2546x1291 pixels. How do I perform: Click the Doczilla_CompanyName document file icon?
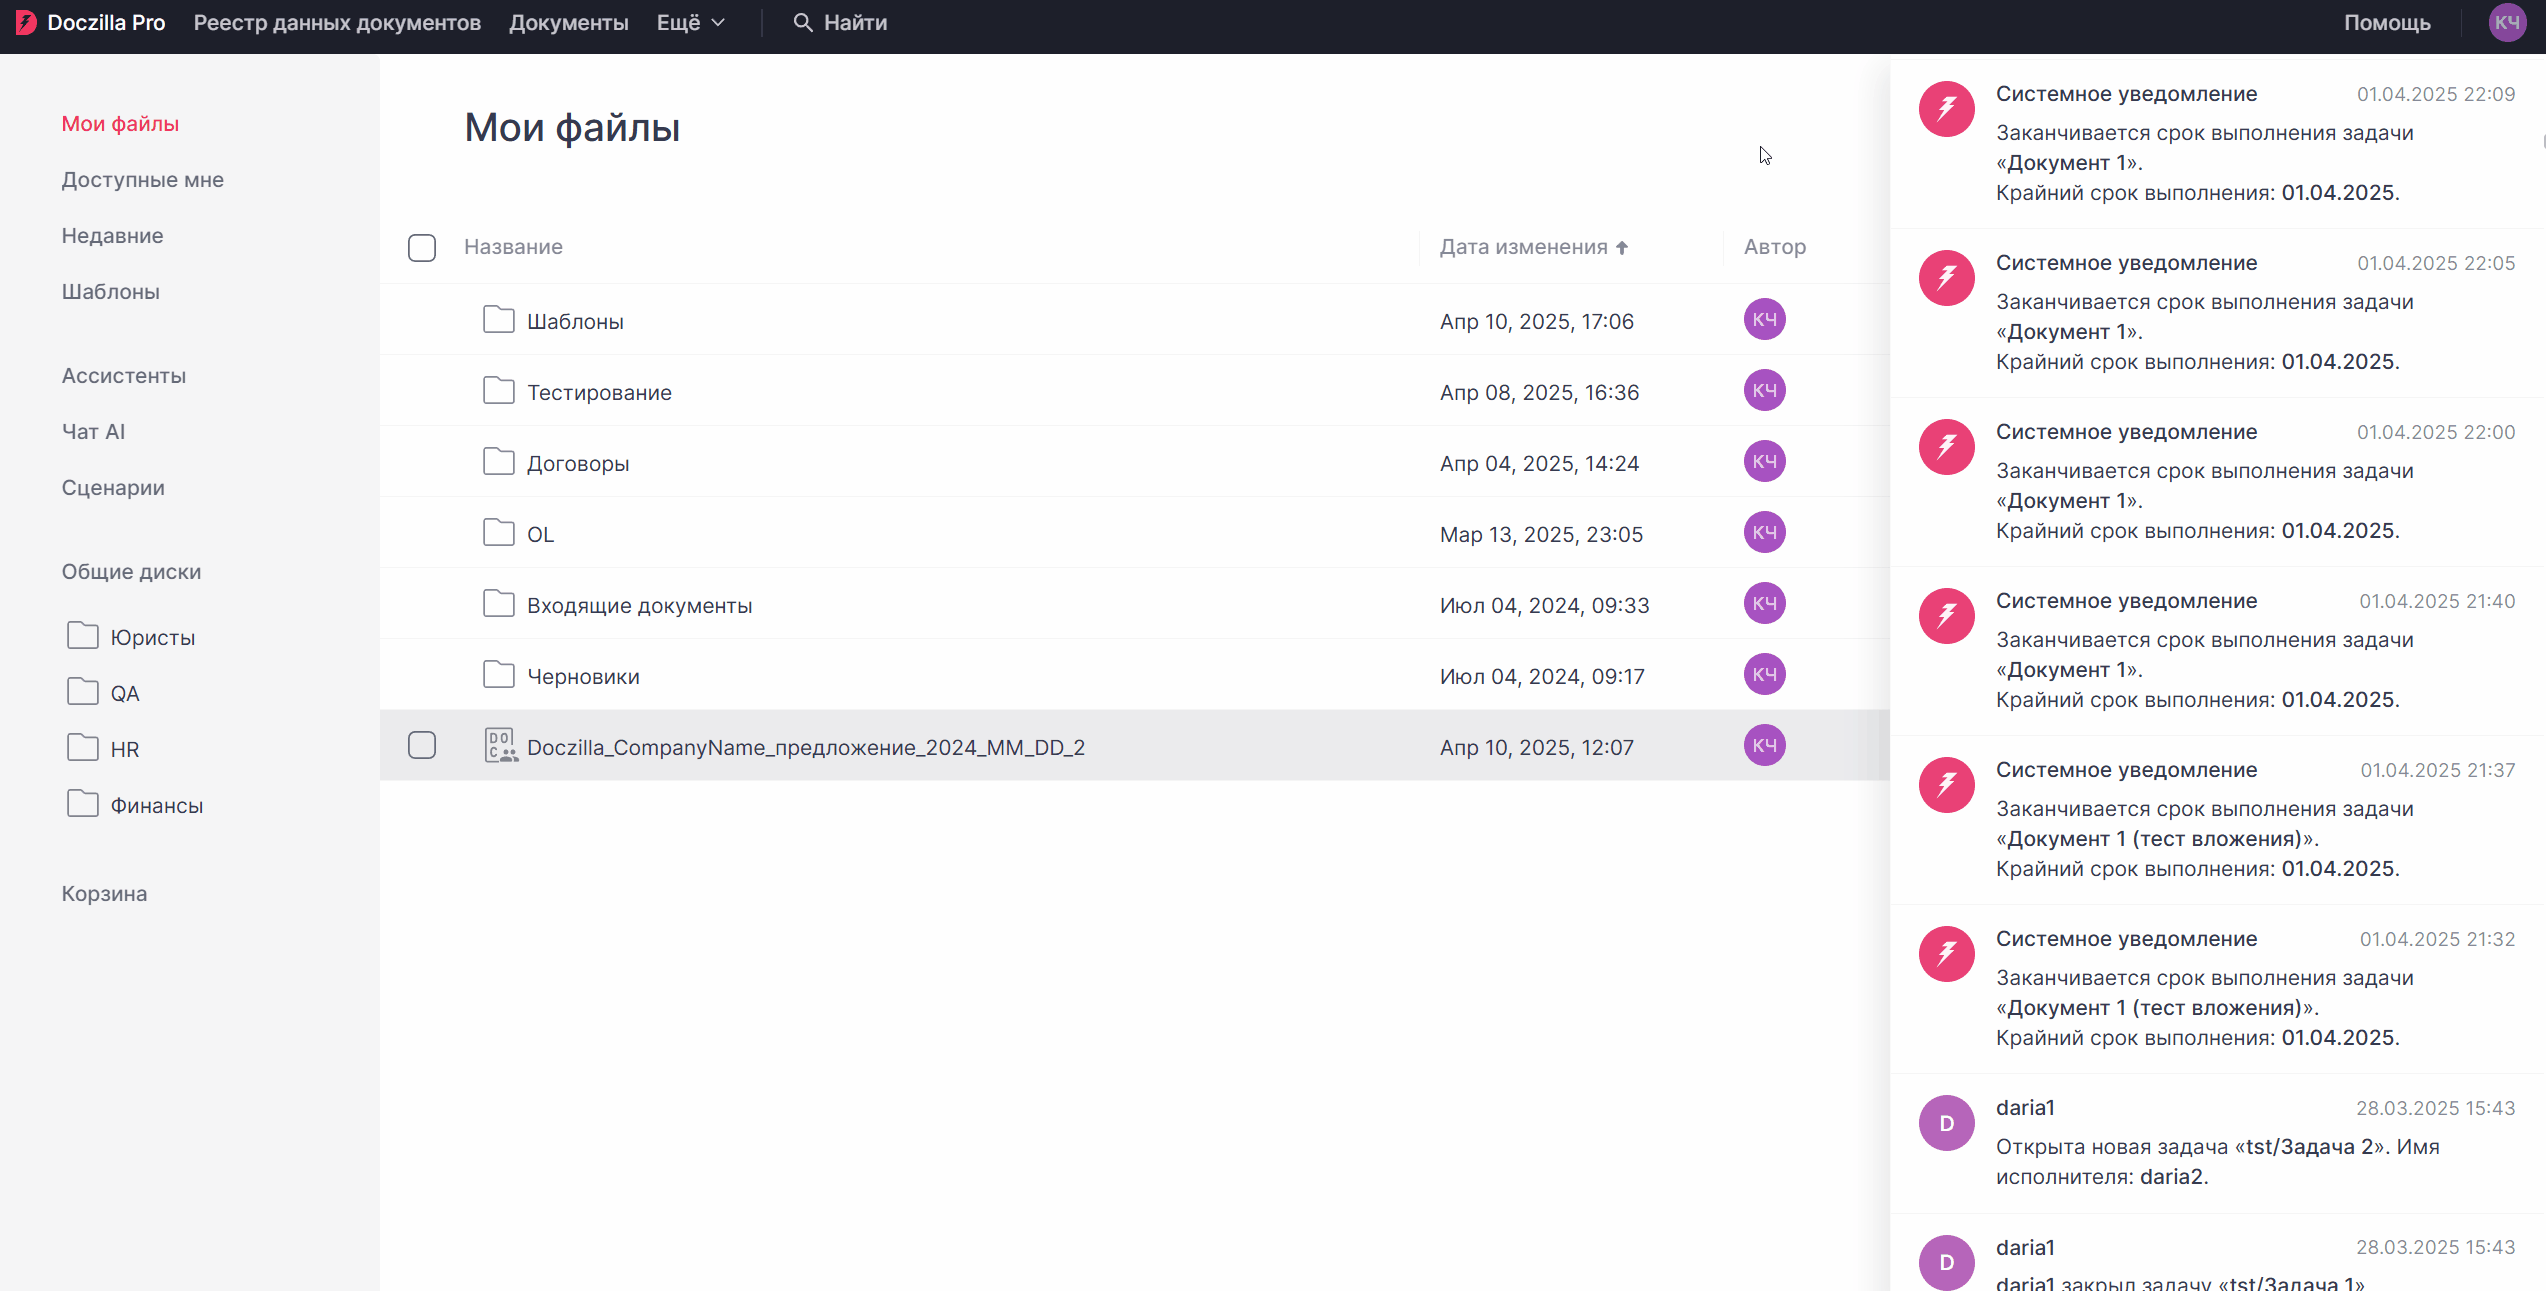point(500,746)
